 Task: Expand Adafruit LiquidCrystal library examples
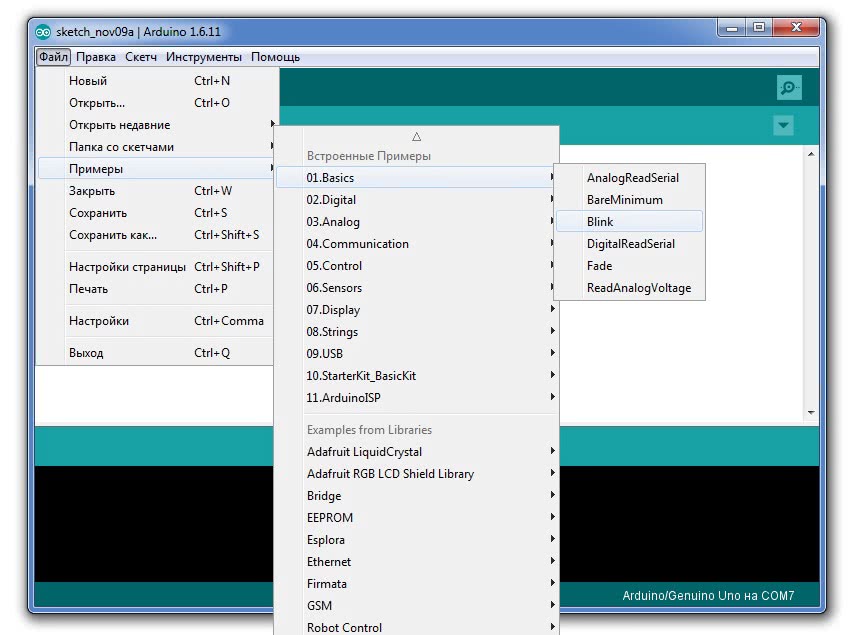[x=364, y=452]
